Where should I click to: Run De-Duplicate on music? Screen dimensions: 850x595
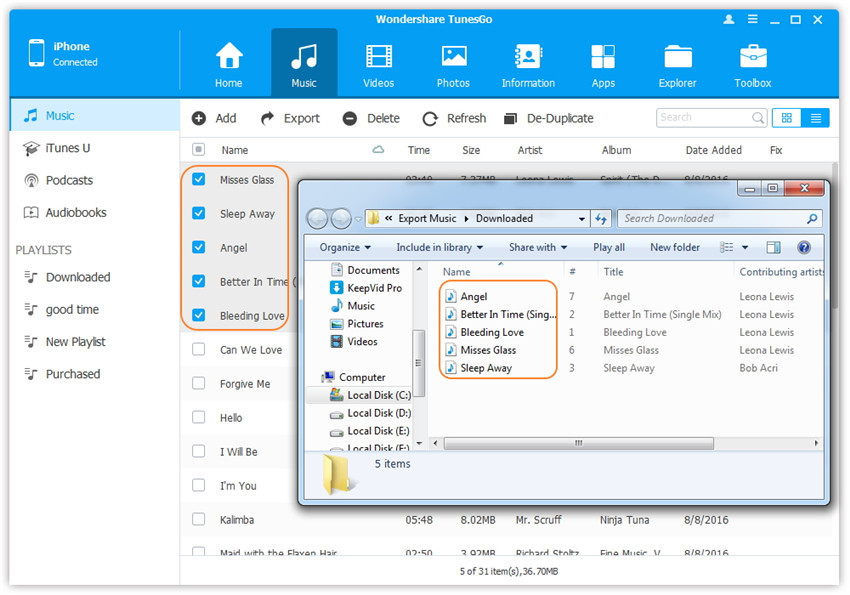[549, 118]
